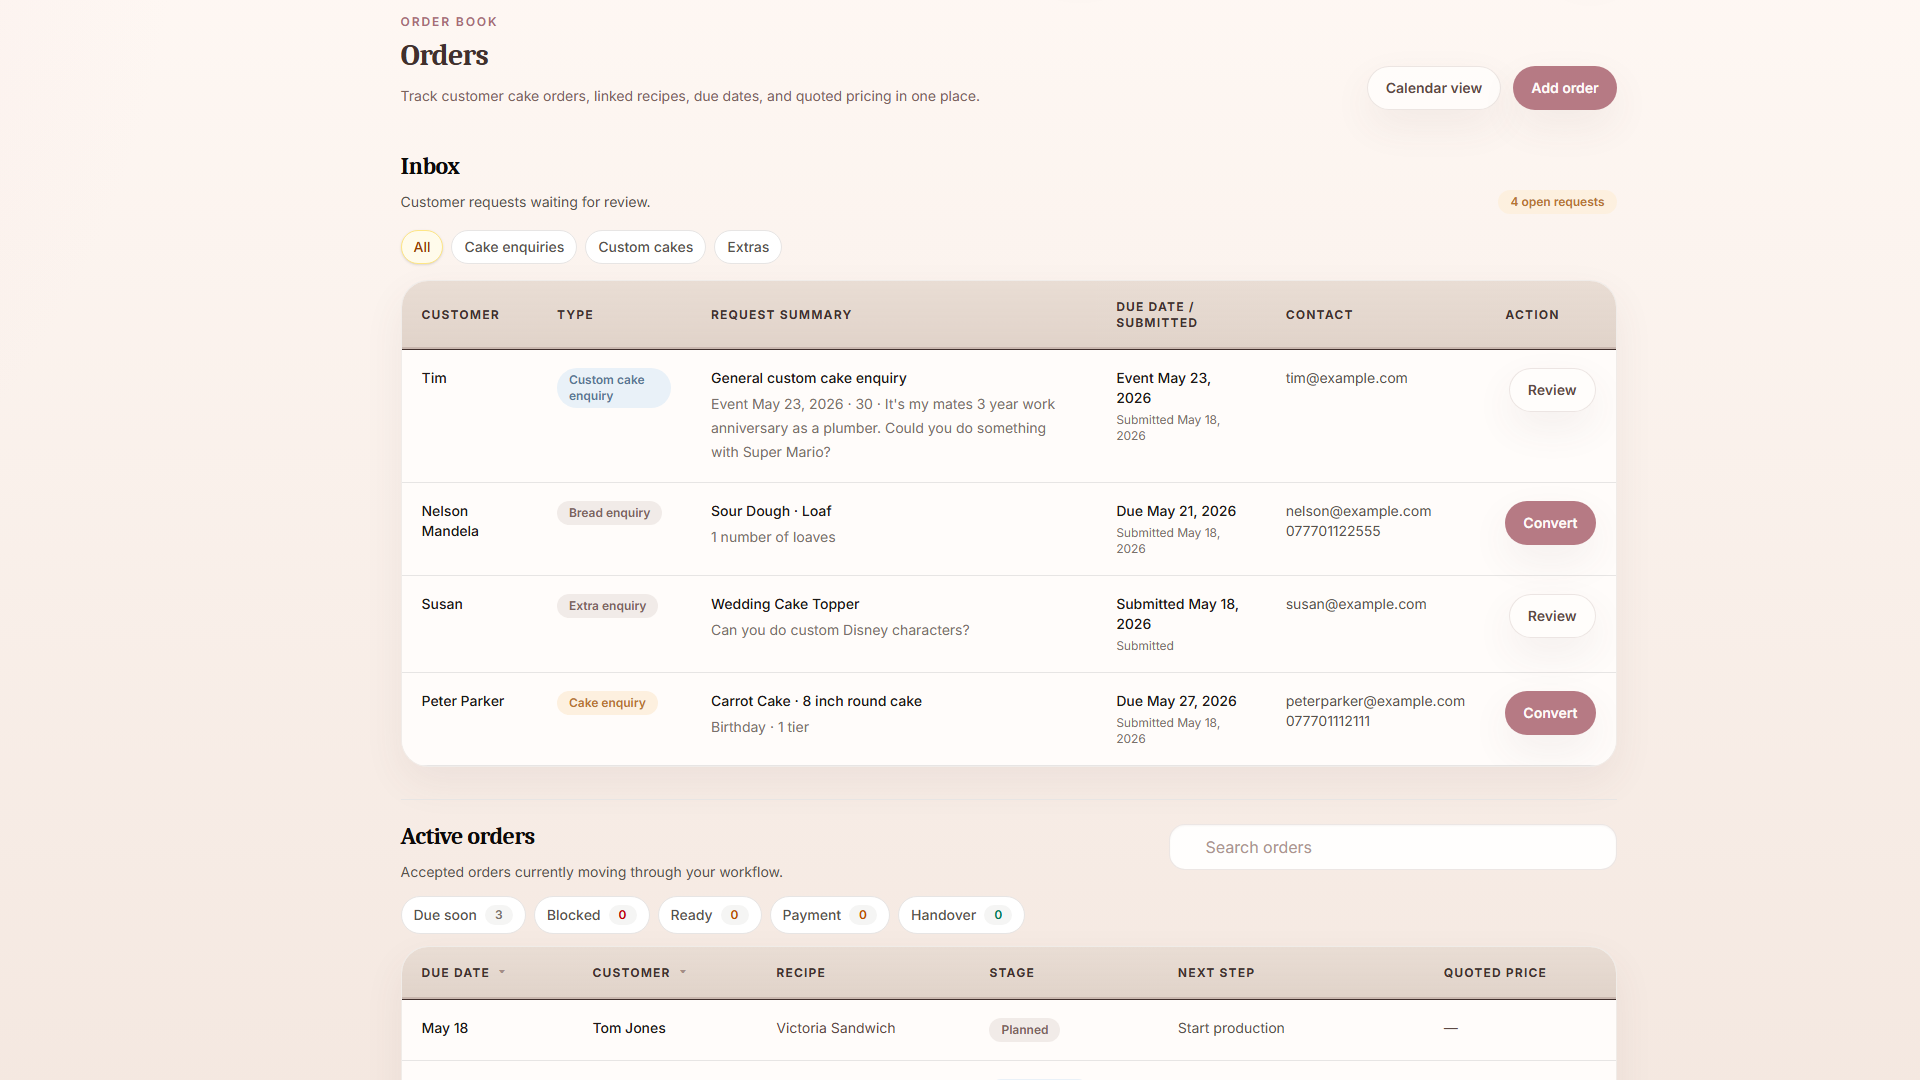Image resolution: width=1920 pixels, height=1080 pixels.
Task: Click the Nelson Mandela customer name
Action: click(x=450, y=521)
